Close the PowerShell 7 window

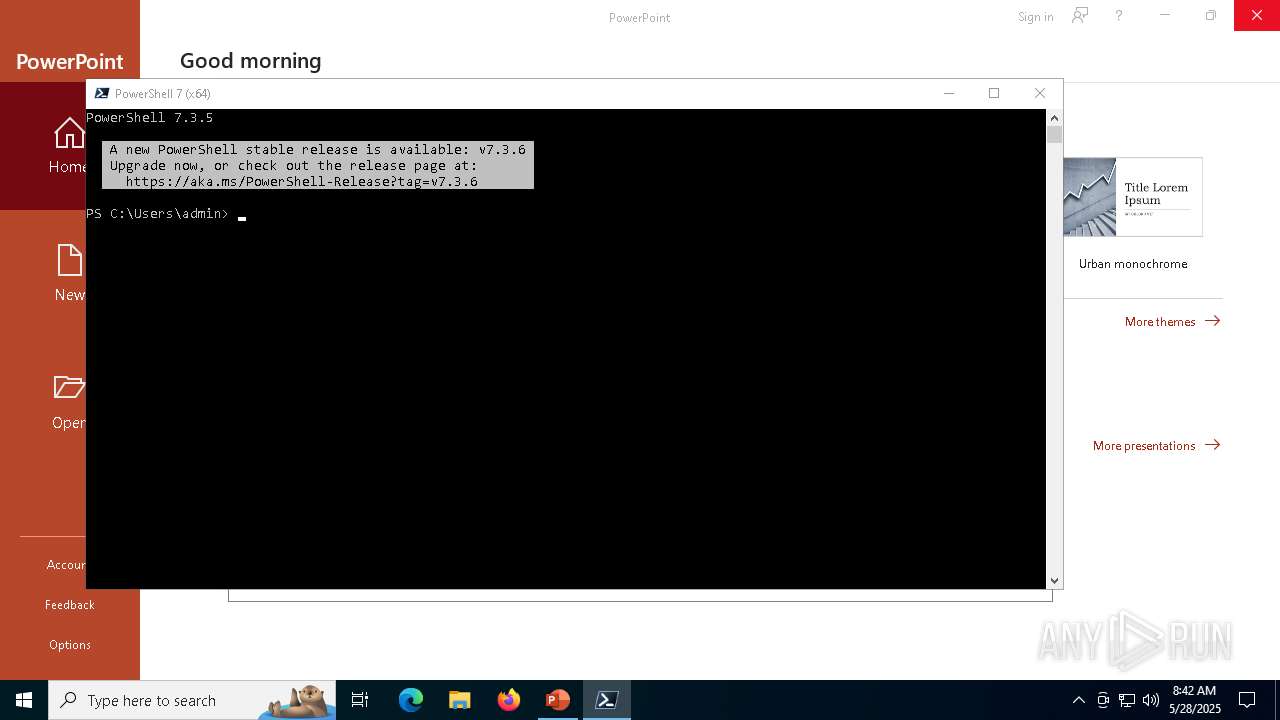tap(1040, 93)
